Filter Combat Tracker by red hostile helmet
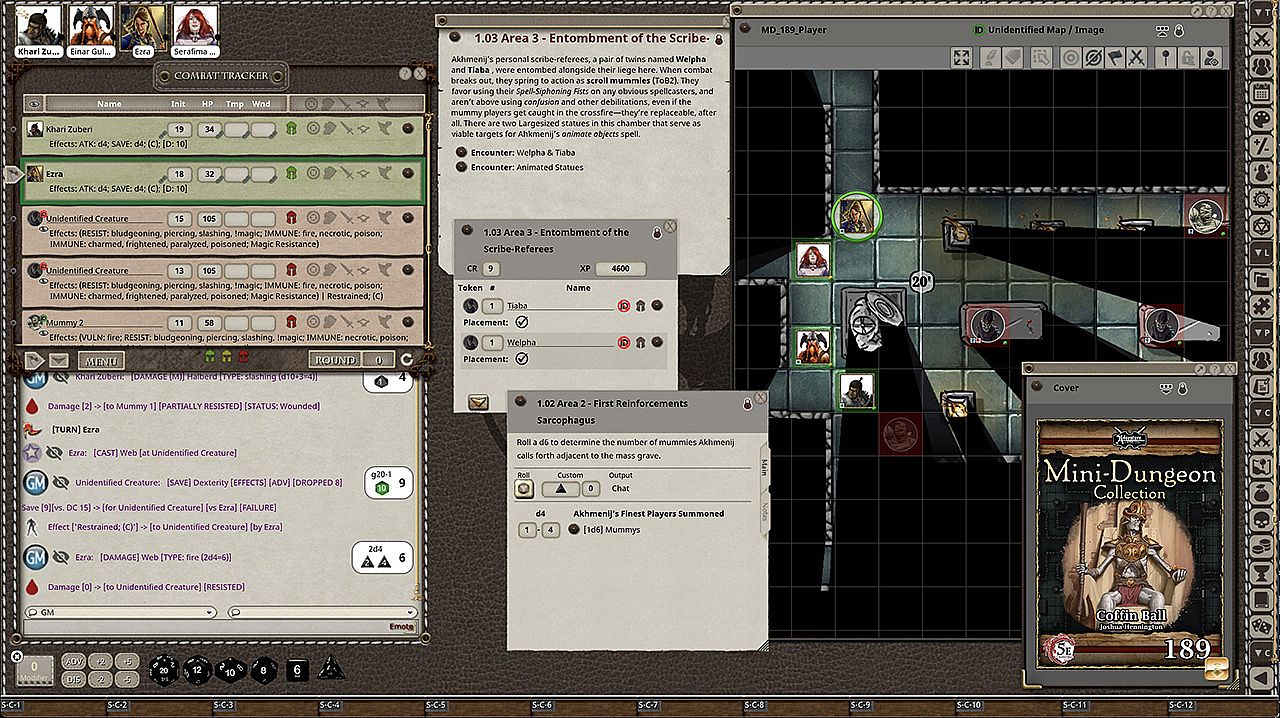The height and width of the screenshot is (718, 1280). tap(243, 358)
